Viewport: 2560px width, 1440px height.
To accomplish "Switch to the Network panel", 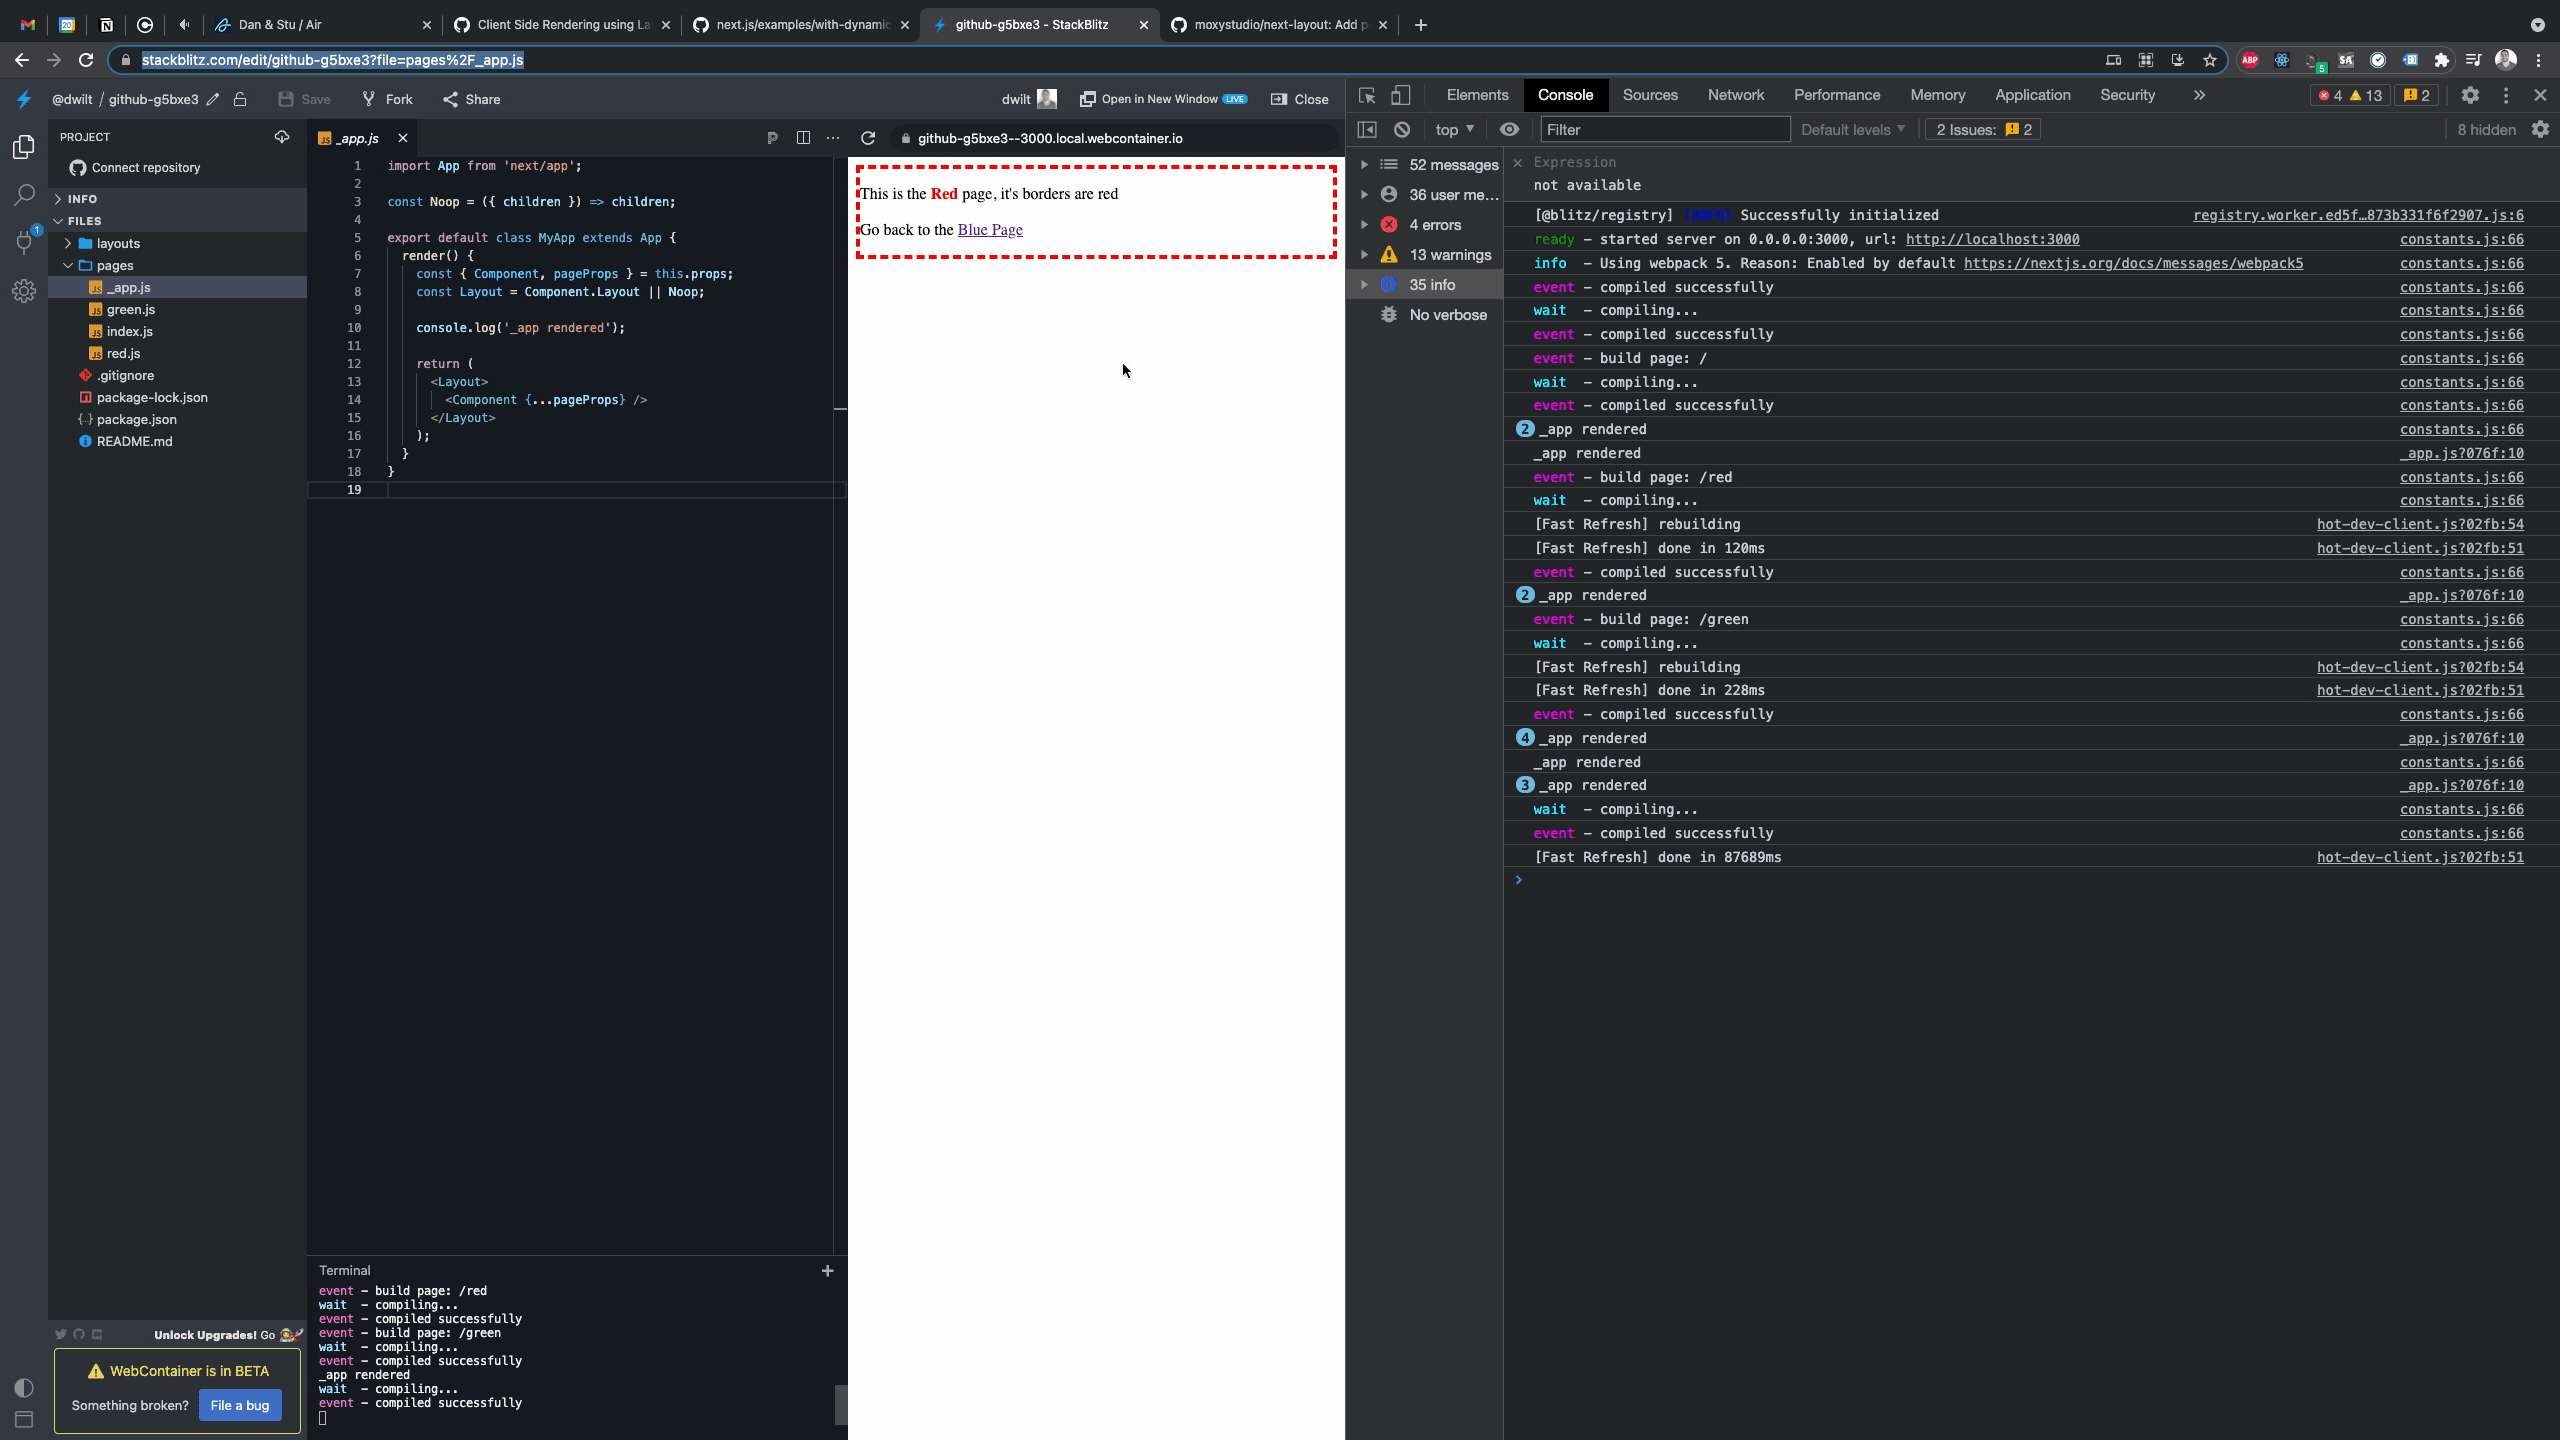I will 1734,95.
